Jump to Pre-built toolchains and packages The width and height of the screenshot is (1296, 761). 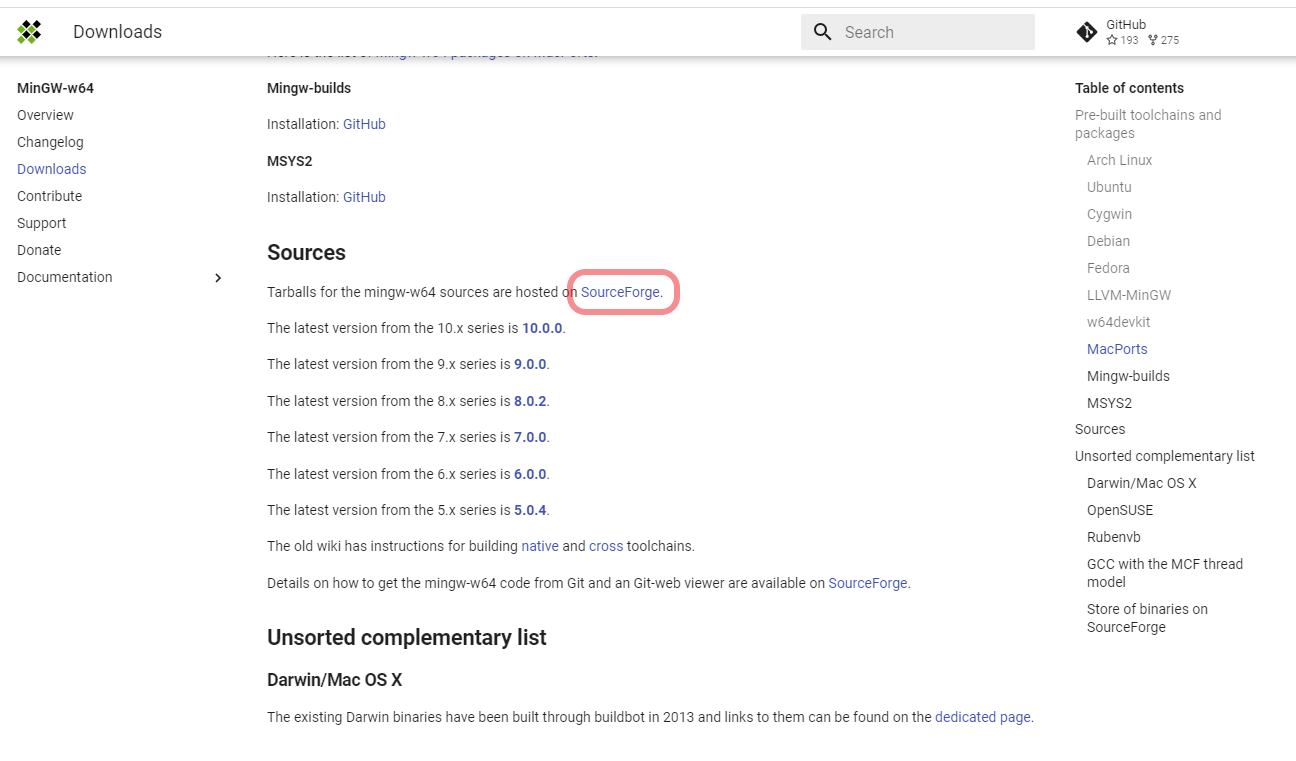coord(1148,124)
